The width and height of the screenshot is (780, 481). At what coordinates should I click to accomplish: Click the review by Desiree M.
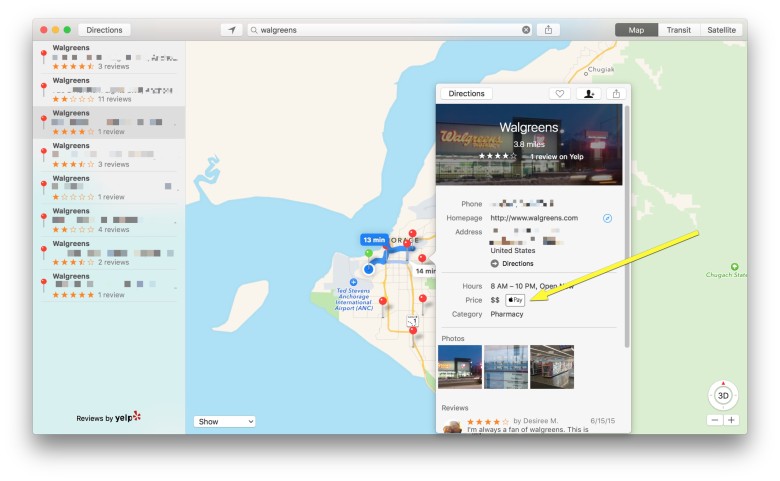[x=530, y=424]
